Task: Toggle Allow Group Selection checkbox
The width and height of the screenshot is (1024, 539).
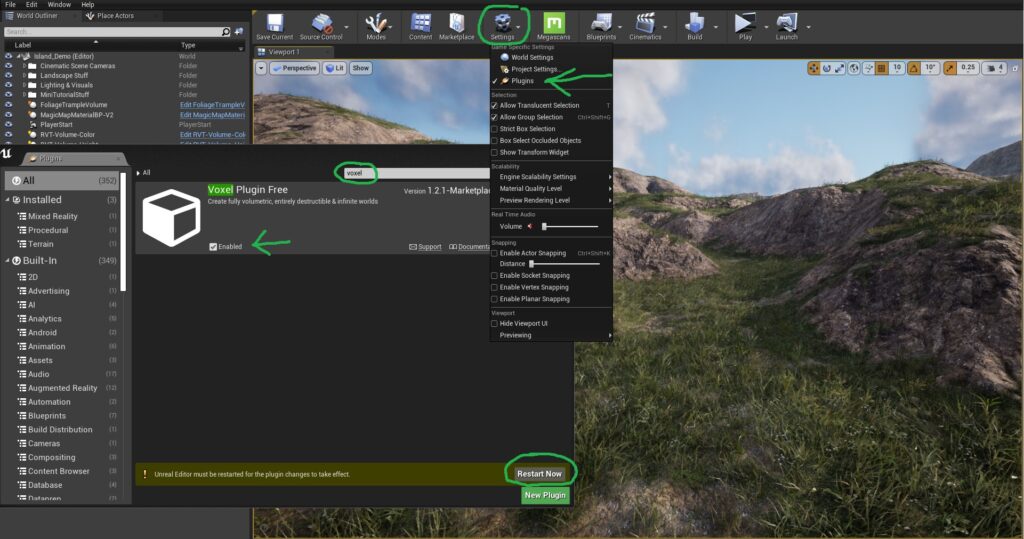Action: (494, 117)
